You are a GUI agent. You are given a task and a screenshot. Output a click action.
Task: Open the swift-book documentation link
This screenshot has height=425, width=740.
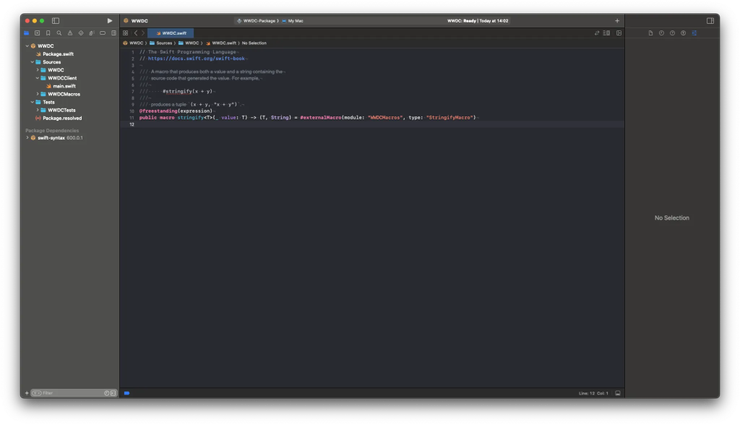pos(196,58)
